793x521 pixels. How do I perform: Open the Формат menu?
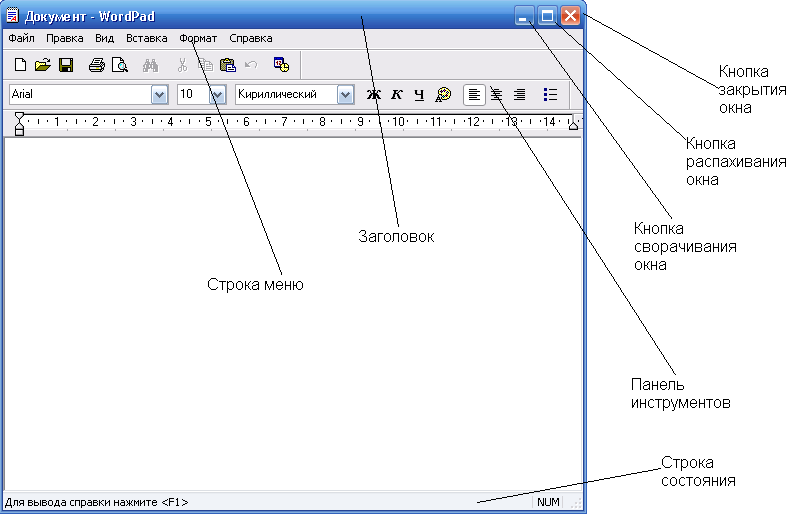click(198, 38)
